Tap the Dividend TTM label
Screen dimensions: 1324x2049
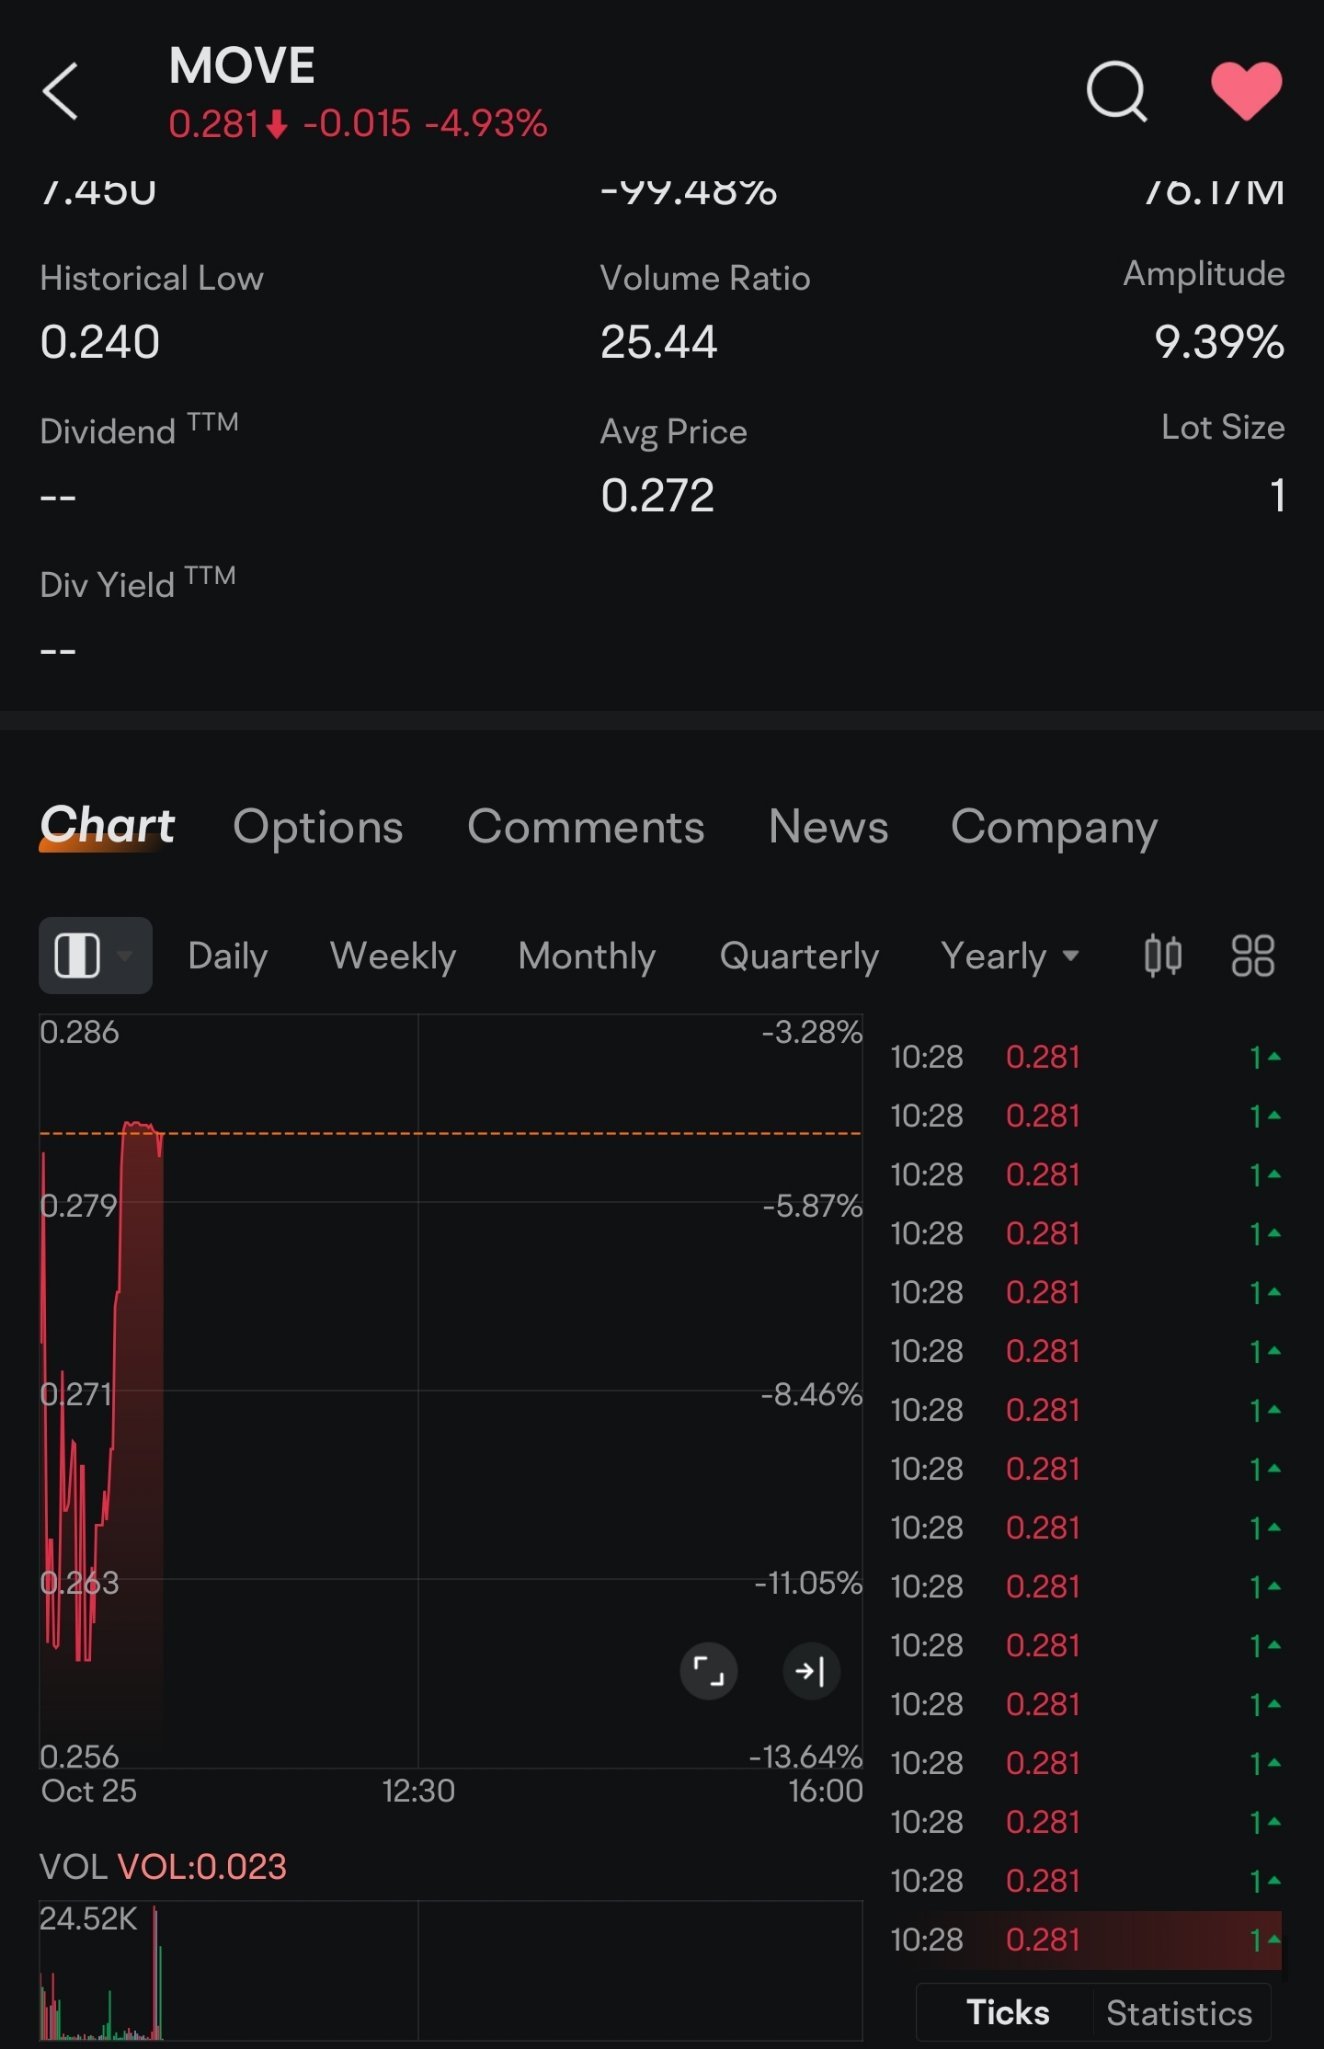[x=139, y=428]
